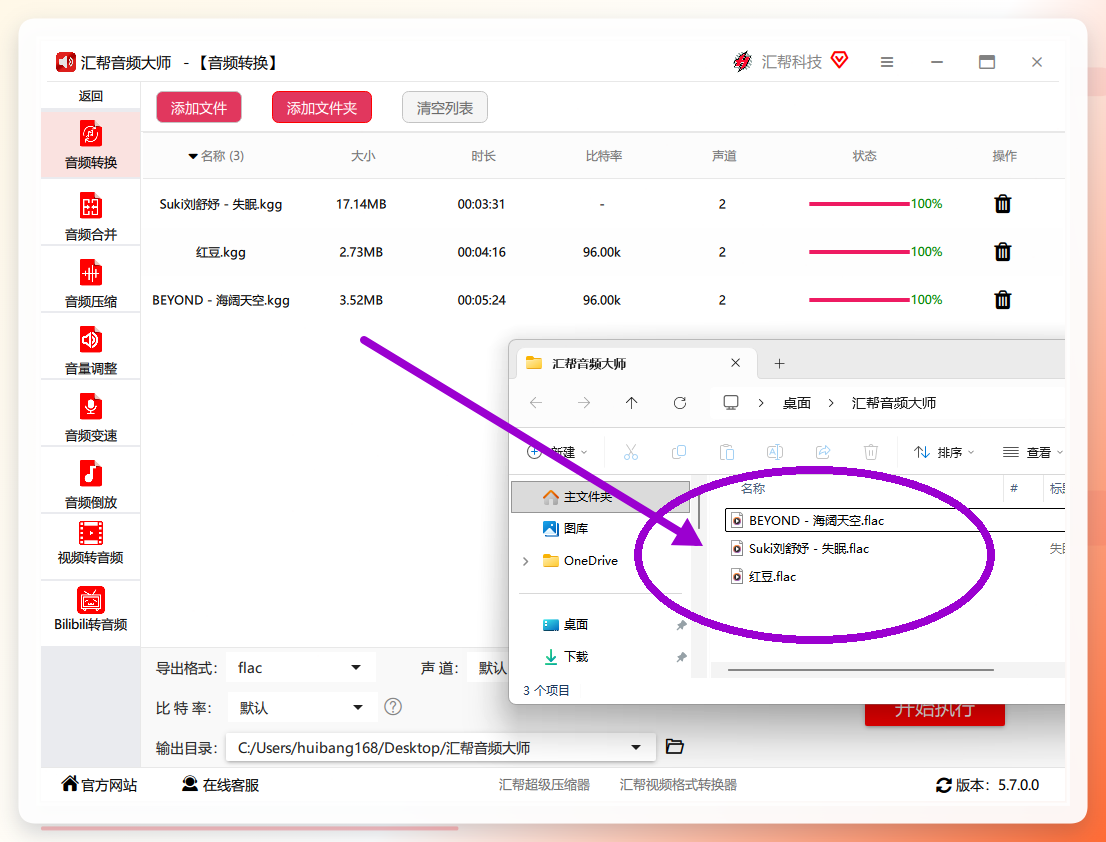Toggle sort arrow on 名称 (3) column
The width and height of the screenshot is (1106, 842).
[193, 156]
